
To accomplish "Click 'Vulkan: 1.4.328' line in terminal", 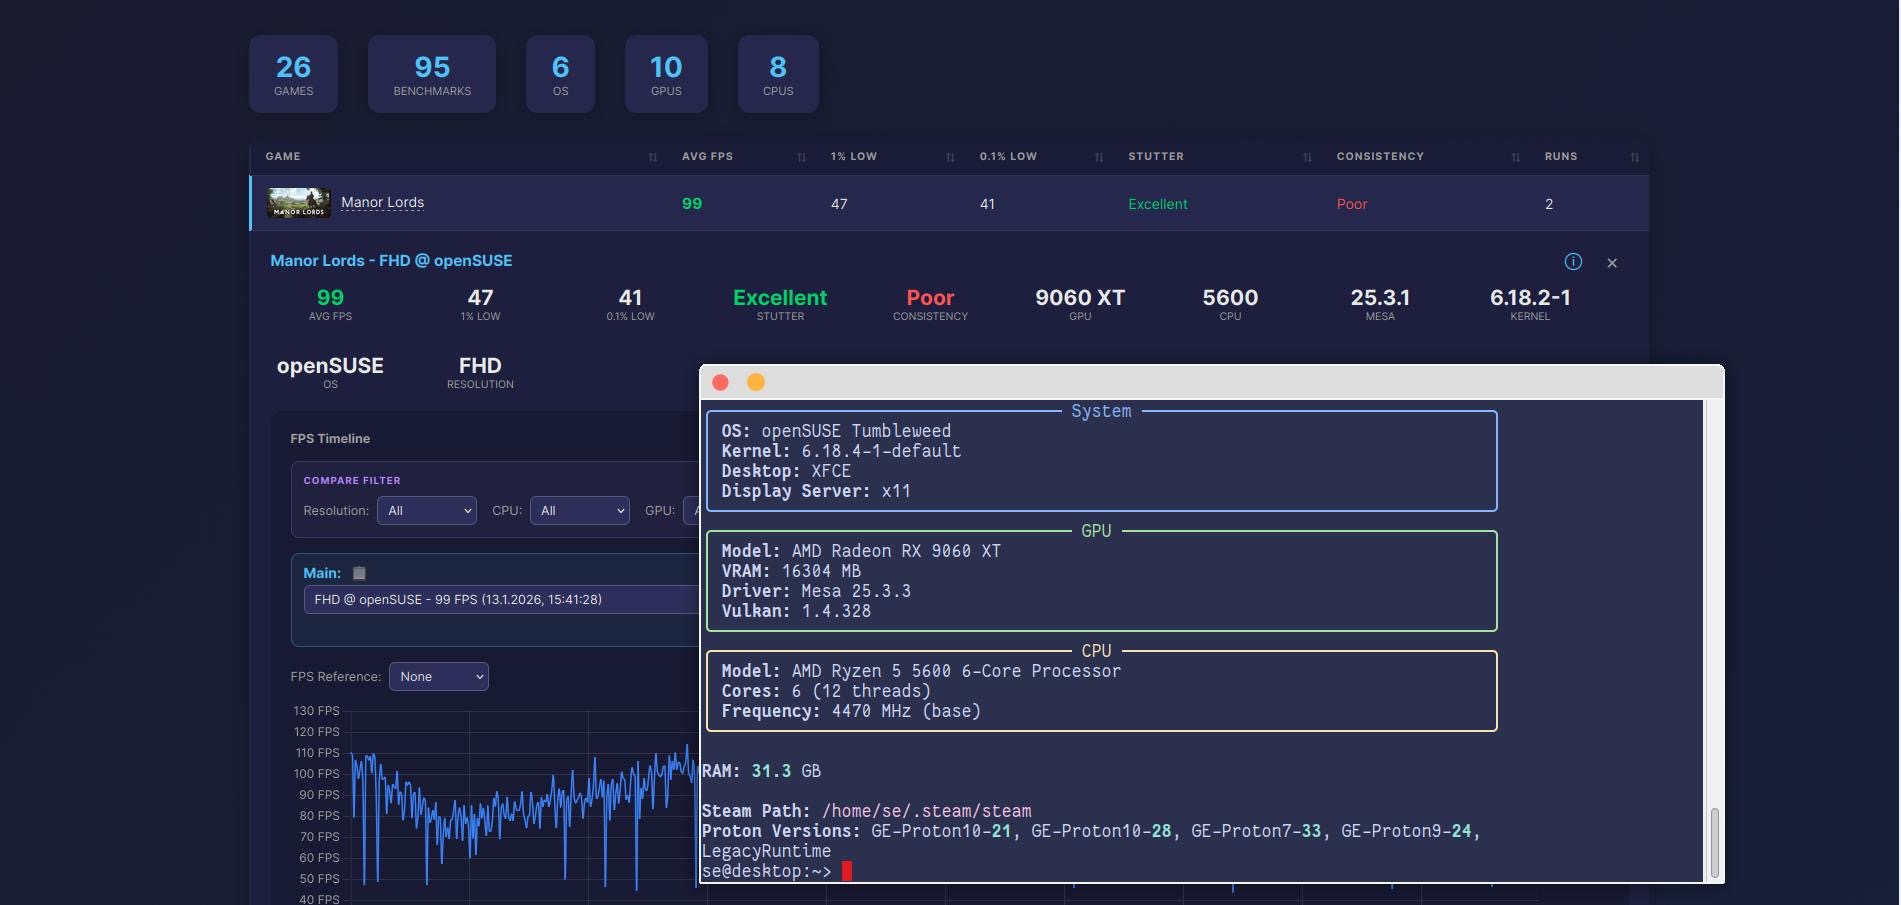I will coord(796,611).
